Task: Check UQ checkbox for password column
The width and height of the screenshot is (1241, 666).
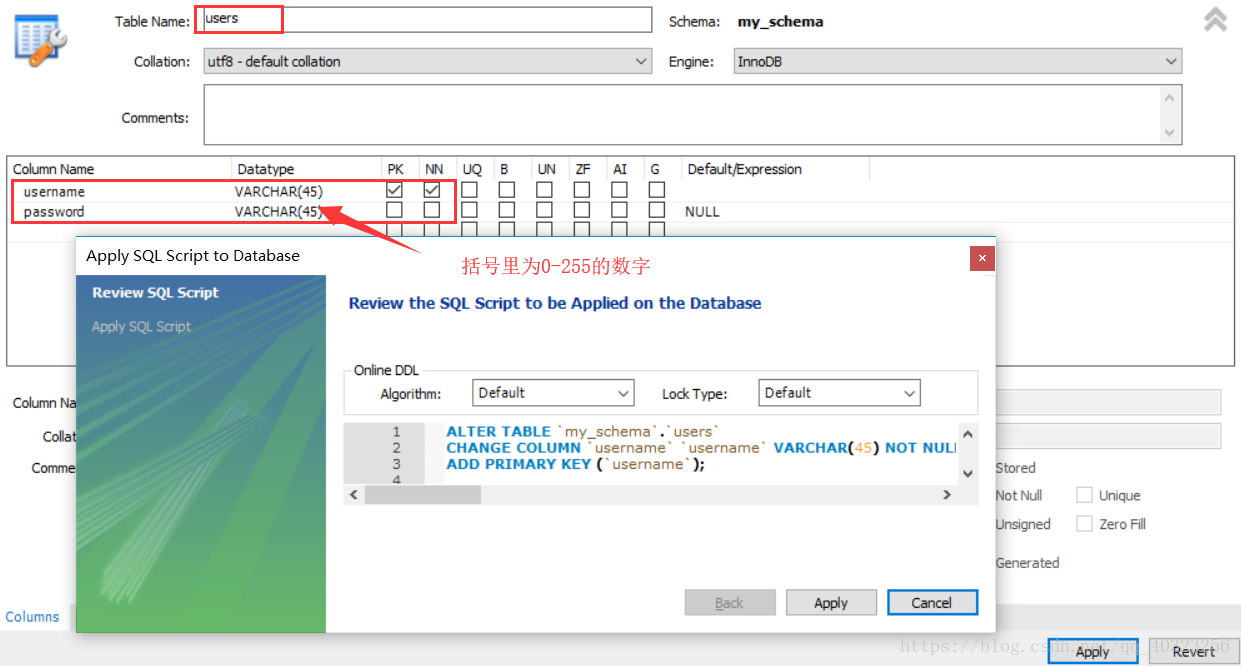Action: point(470,210)
